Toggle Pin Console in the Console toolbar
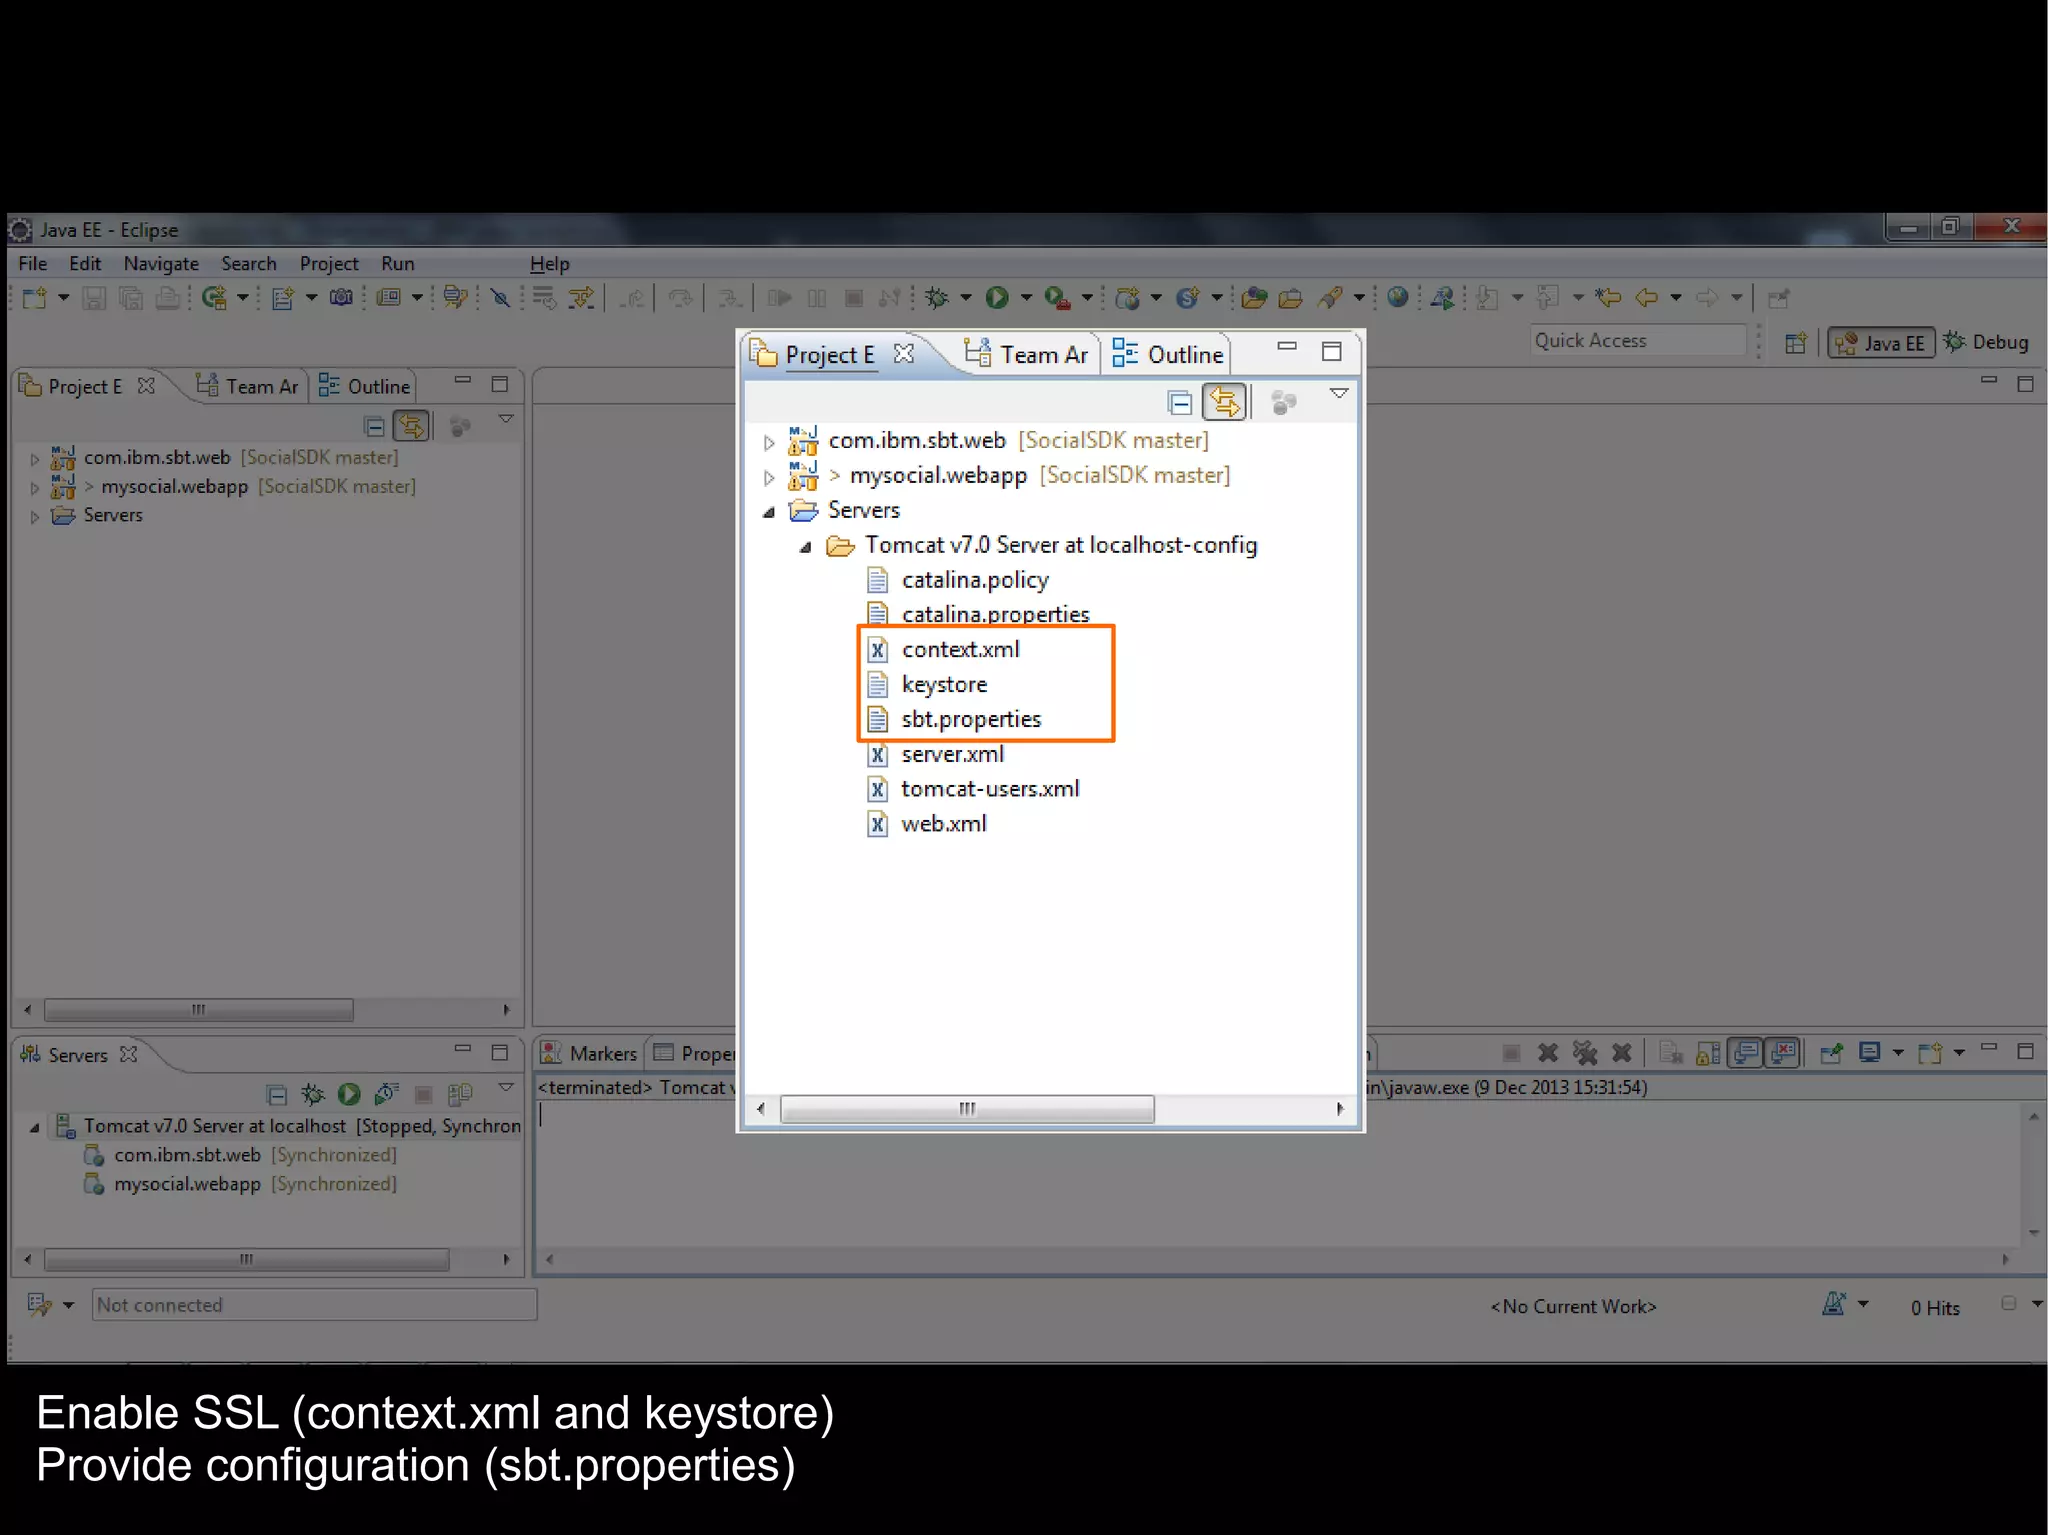The image size is (2048, 1535). point(1832,1053)
